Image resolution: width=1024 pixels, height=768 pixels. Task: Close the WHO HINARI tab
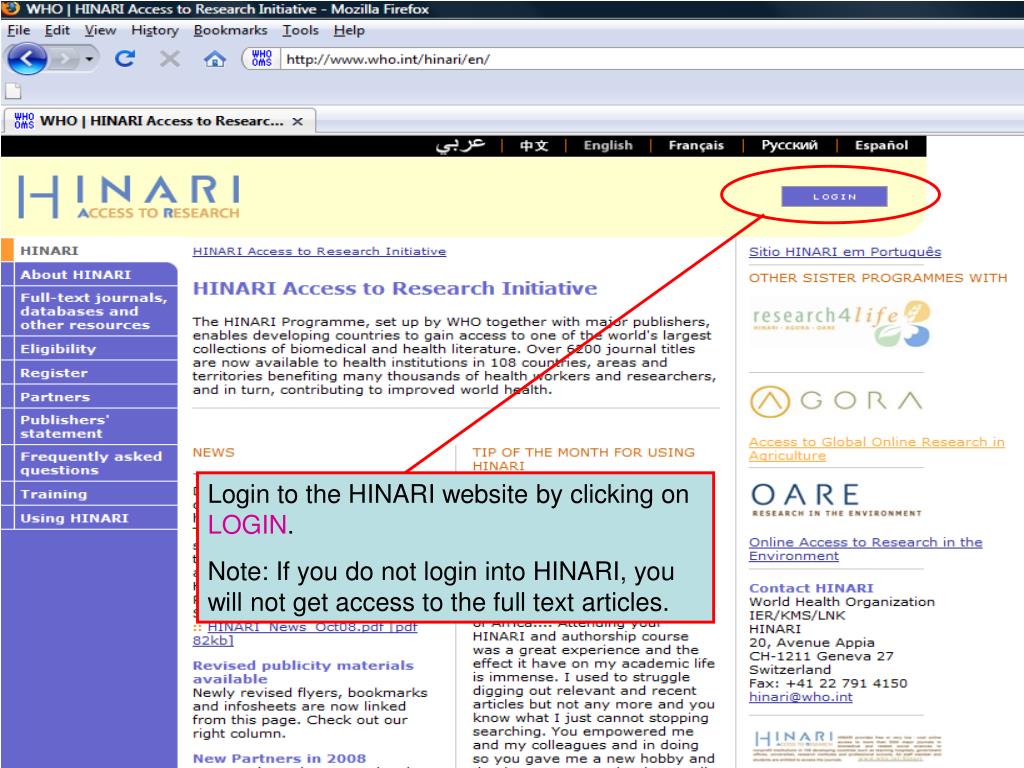point(297,121)
